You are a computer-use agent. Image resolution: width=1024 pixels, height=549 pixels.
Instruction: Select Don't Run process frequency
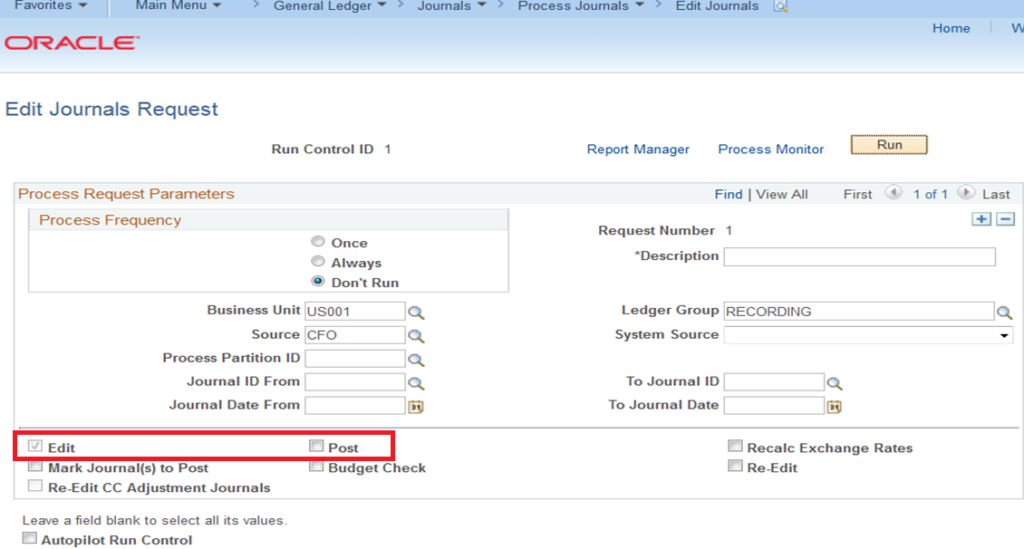click(x=318, y=281)
